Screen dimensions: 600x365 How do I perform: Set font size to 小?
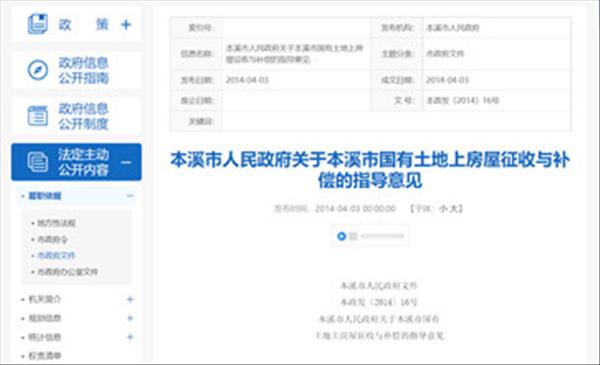[443, 209]
